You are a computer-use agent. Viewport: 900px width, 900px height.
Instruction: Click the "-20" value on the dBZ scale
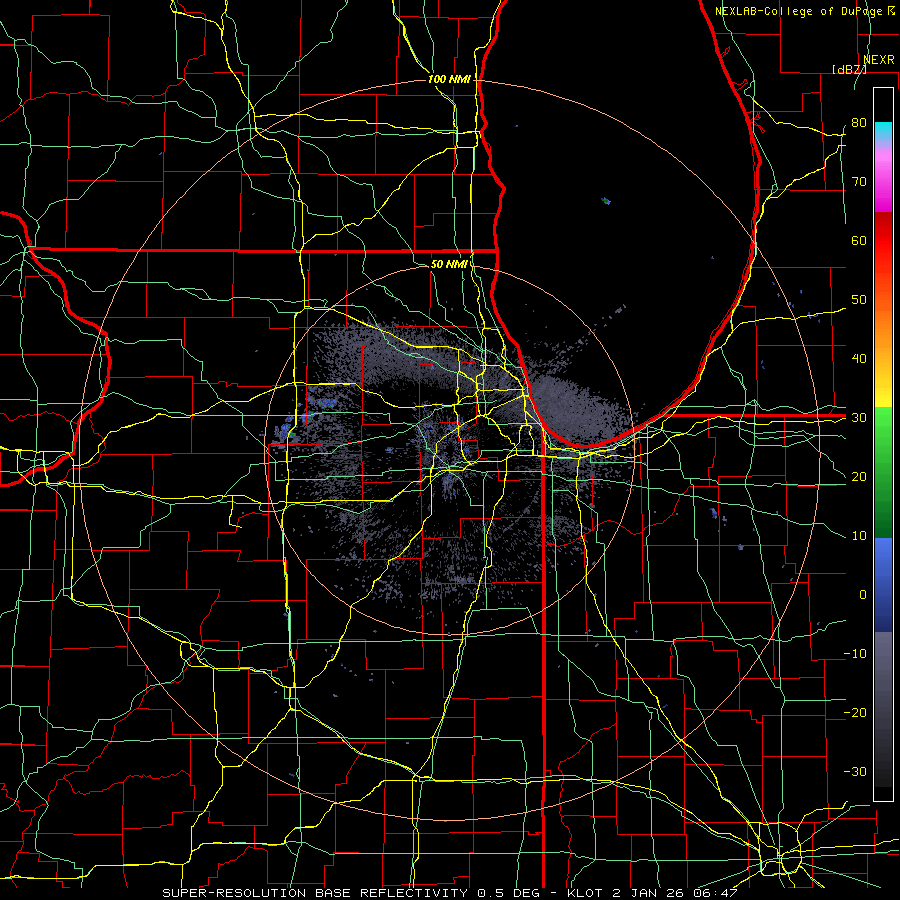855,712
